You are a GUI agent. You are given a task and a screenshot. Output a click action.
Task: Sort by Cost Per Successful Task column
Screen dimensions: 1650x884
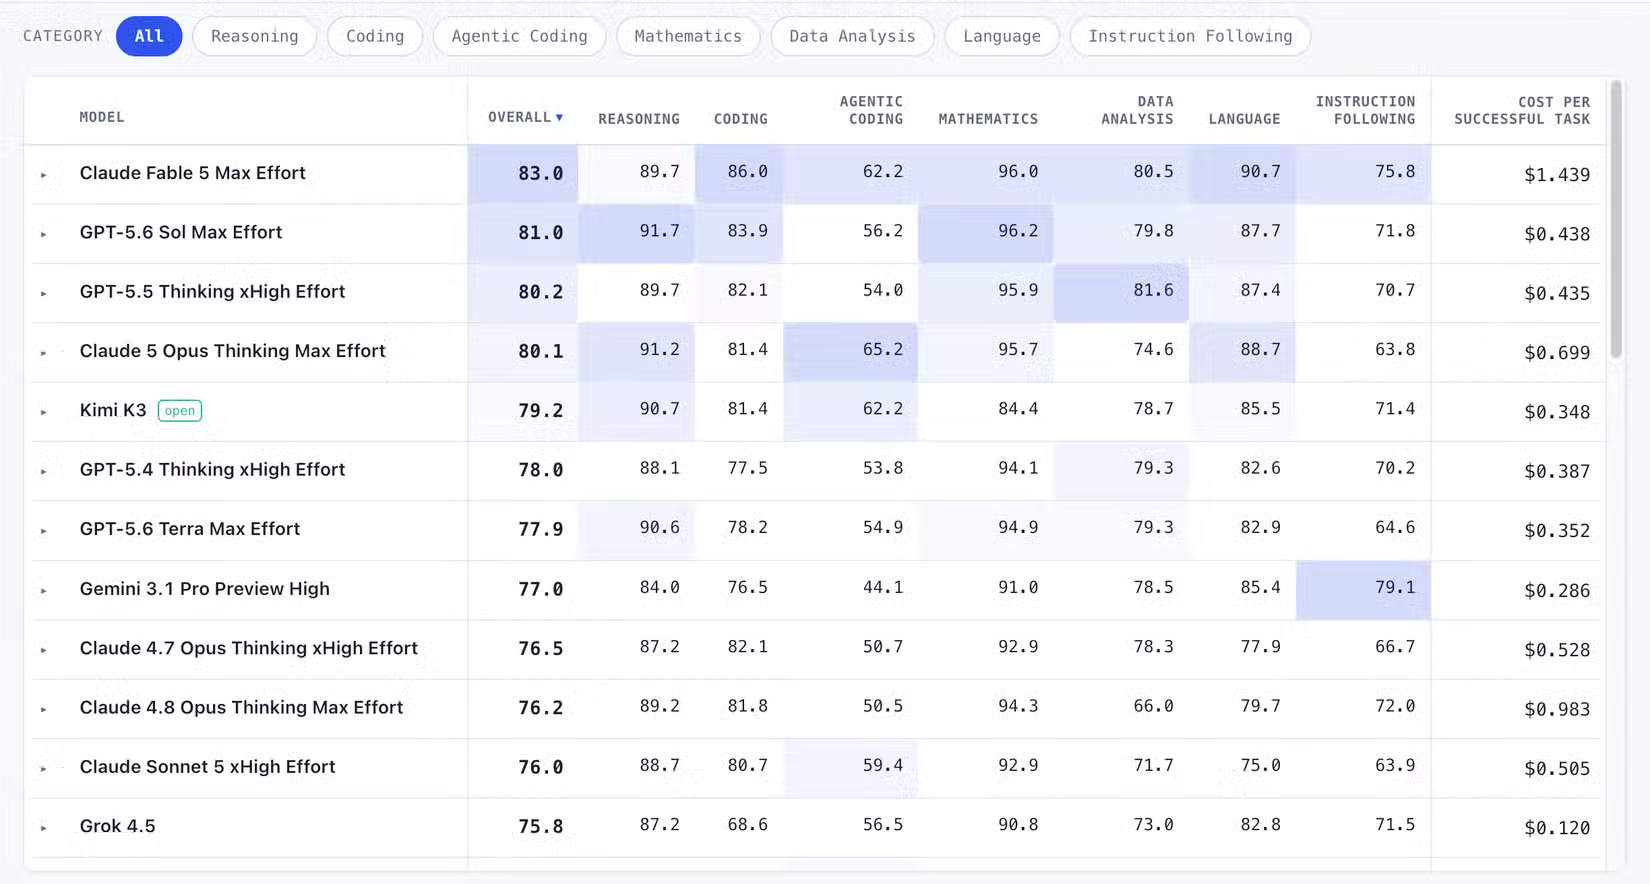coord(1522,110)
